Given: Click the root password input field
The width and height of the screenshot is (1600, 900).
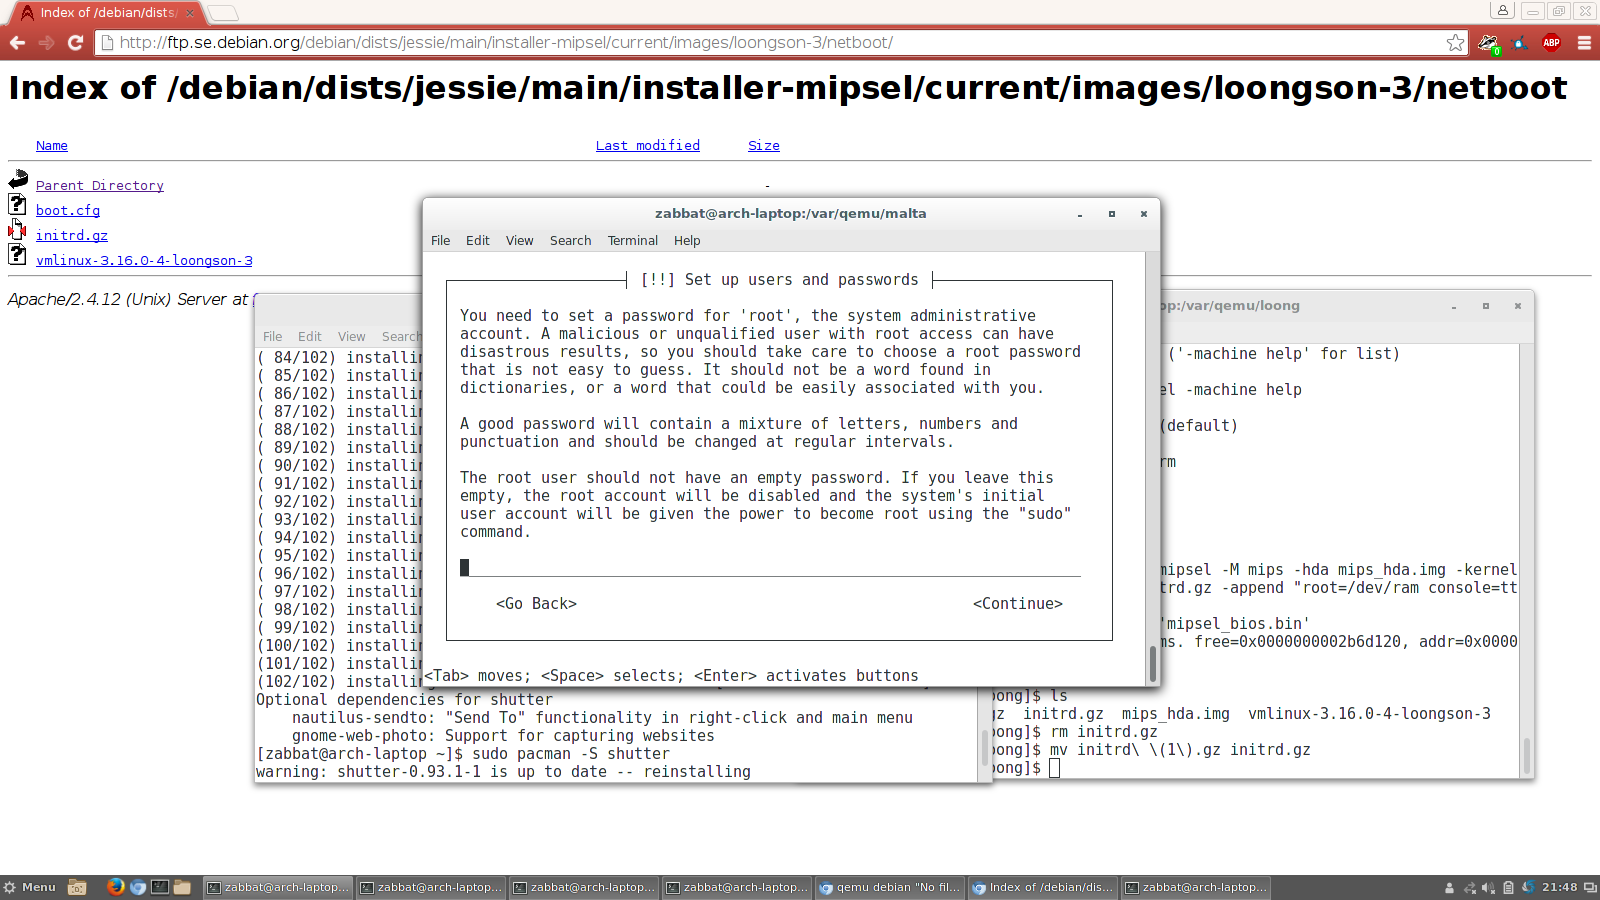Looking at the screenshot, I should coord(770,568).
